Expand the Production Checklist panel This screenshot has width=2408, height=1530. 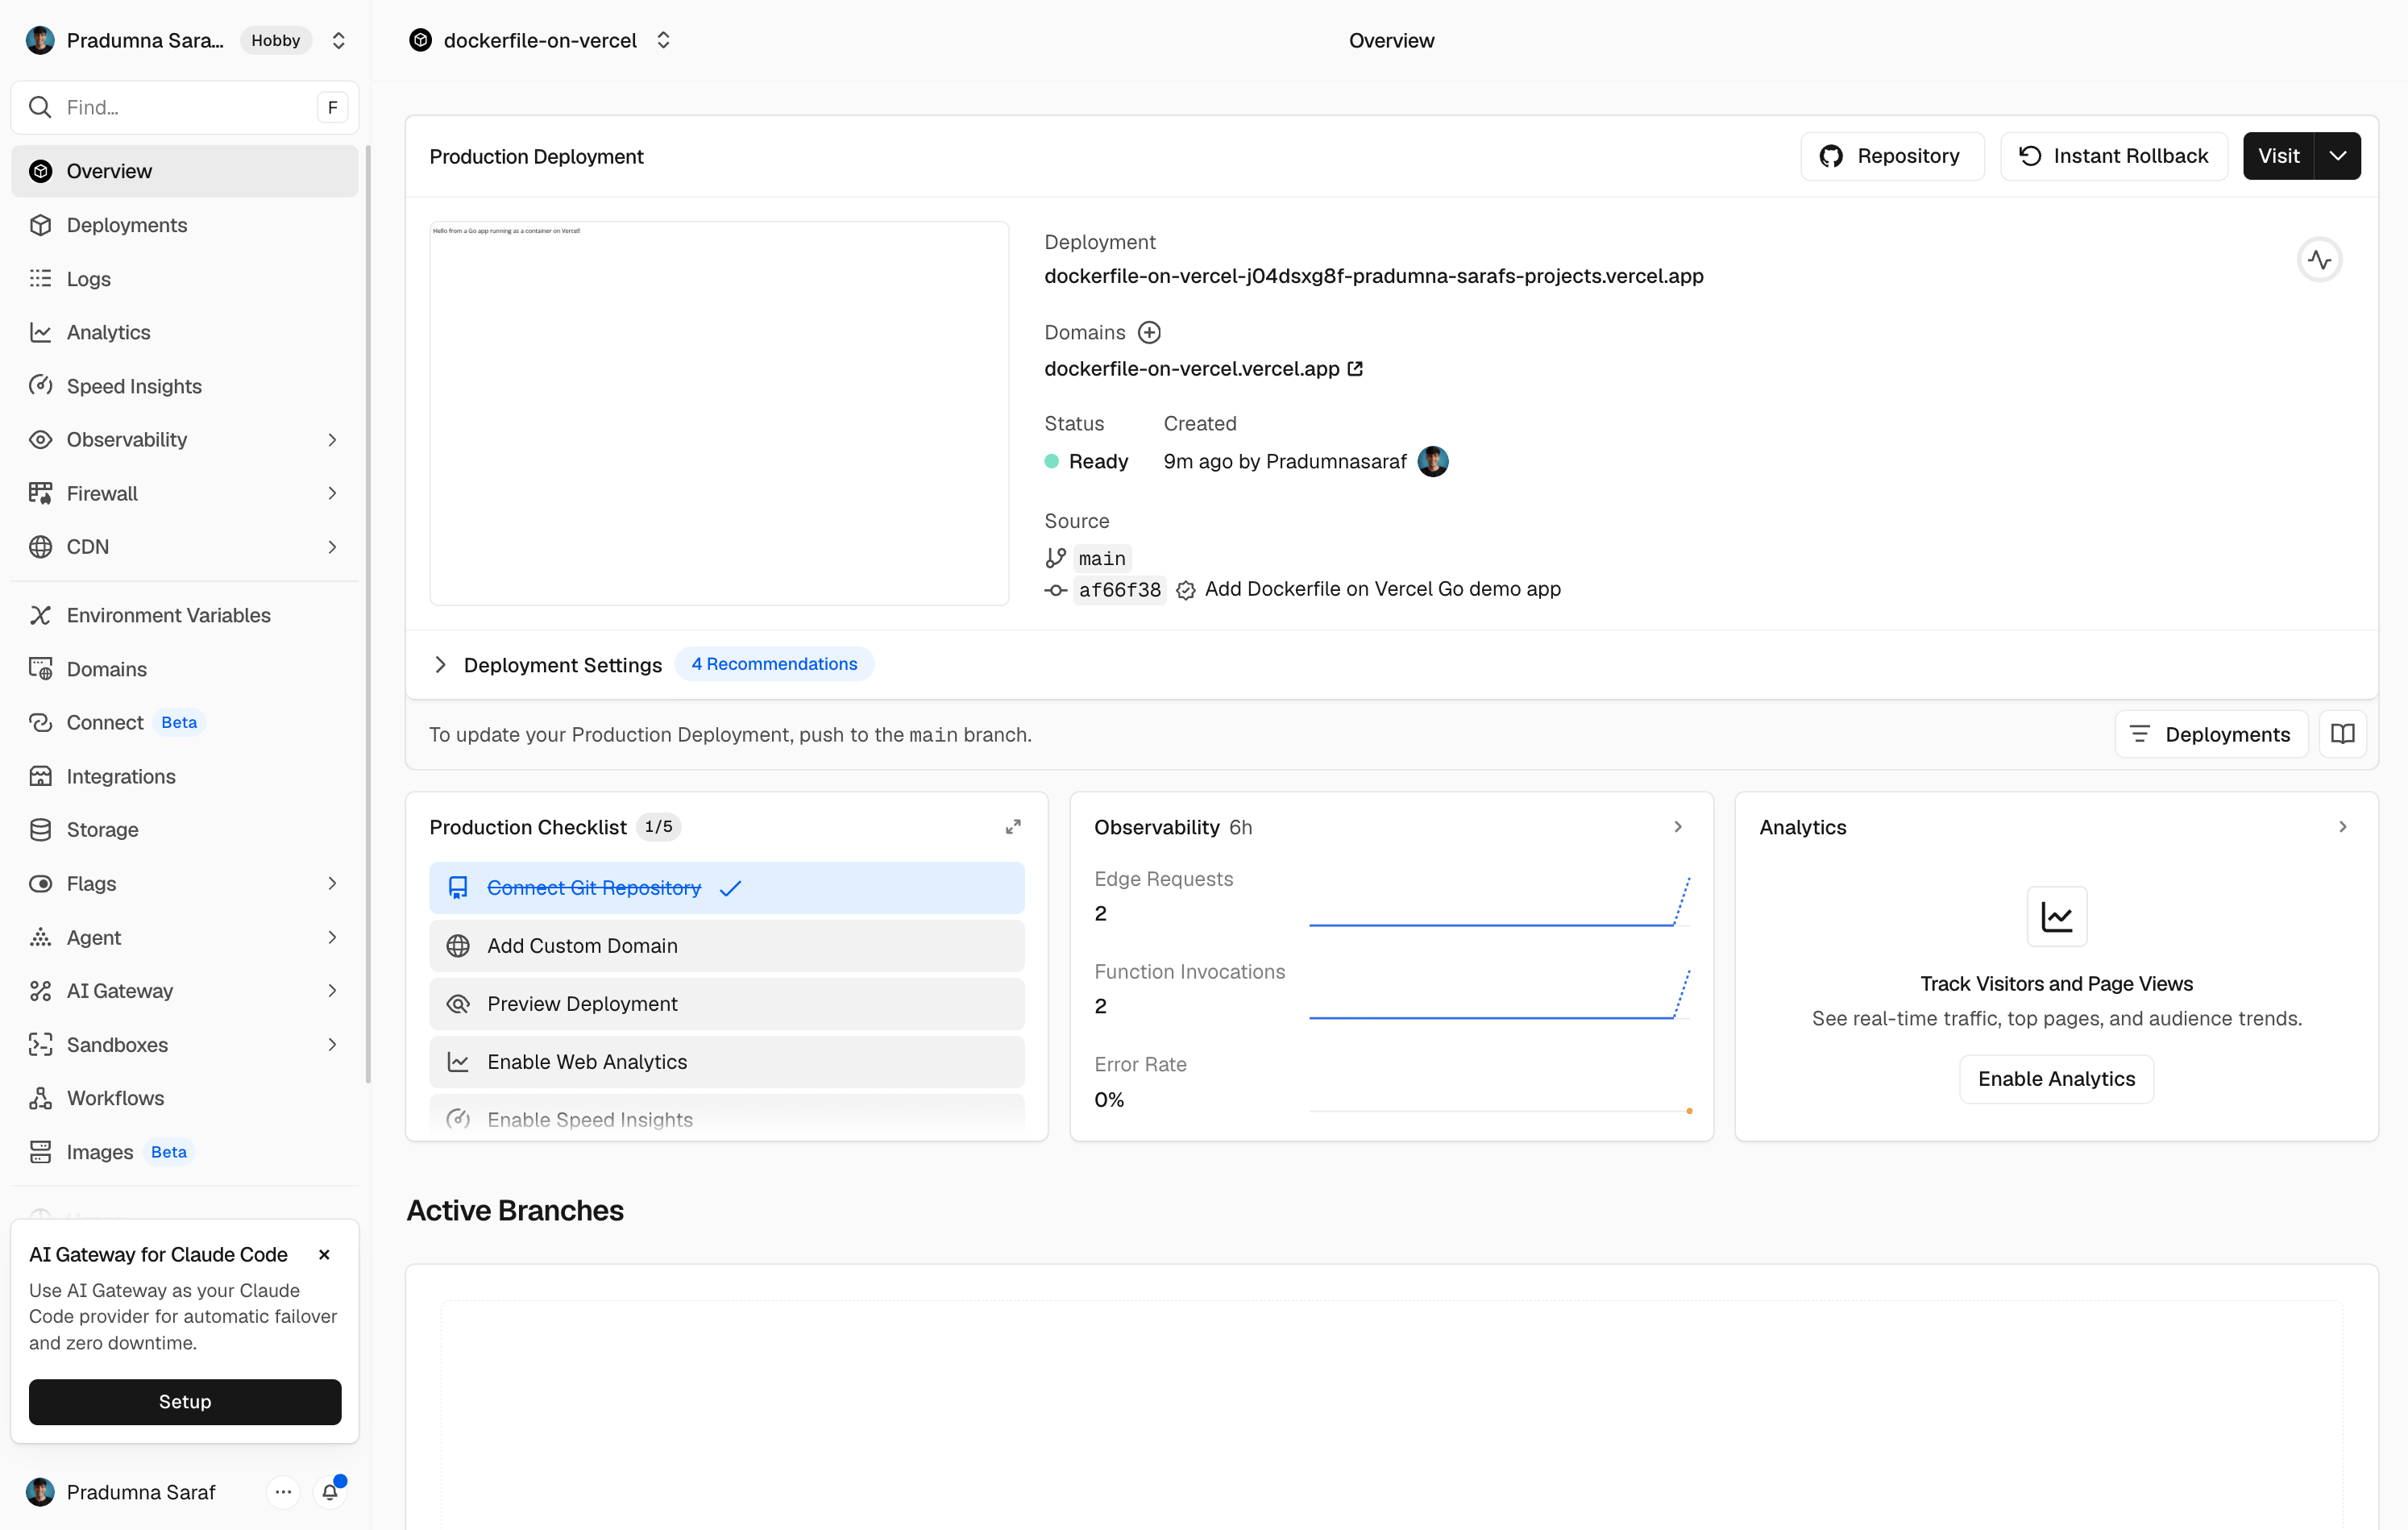click(1012, 827)
